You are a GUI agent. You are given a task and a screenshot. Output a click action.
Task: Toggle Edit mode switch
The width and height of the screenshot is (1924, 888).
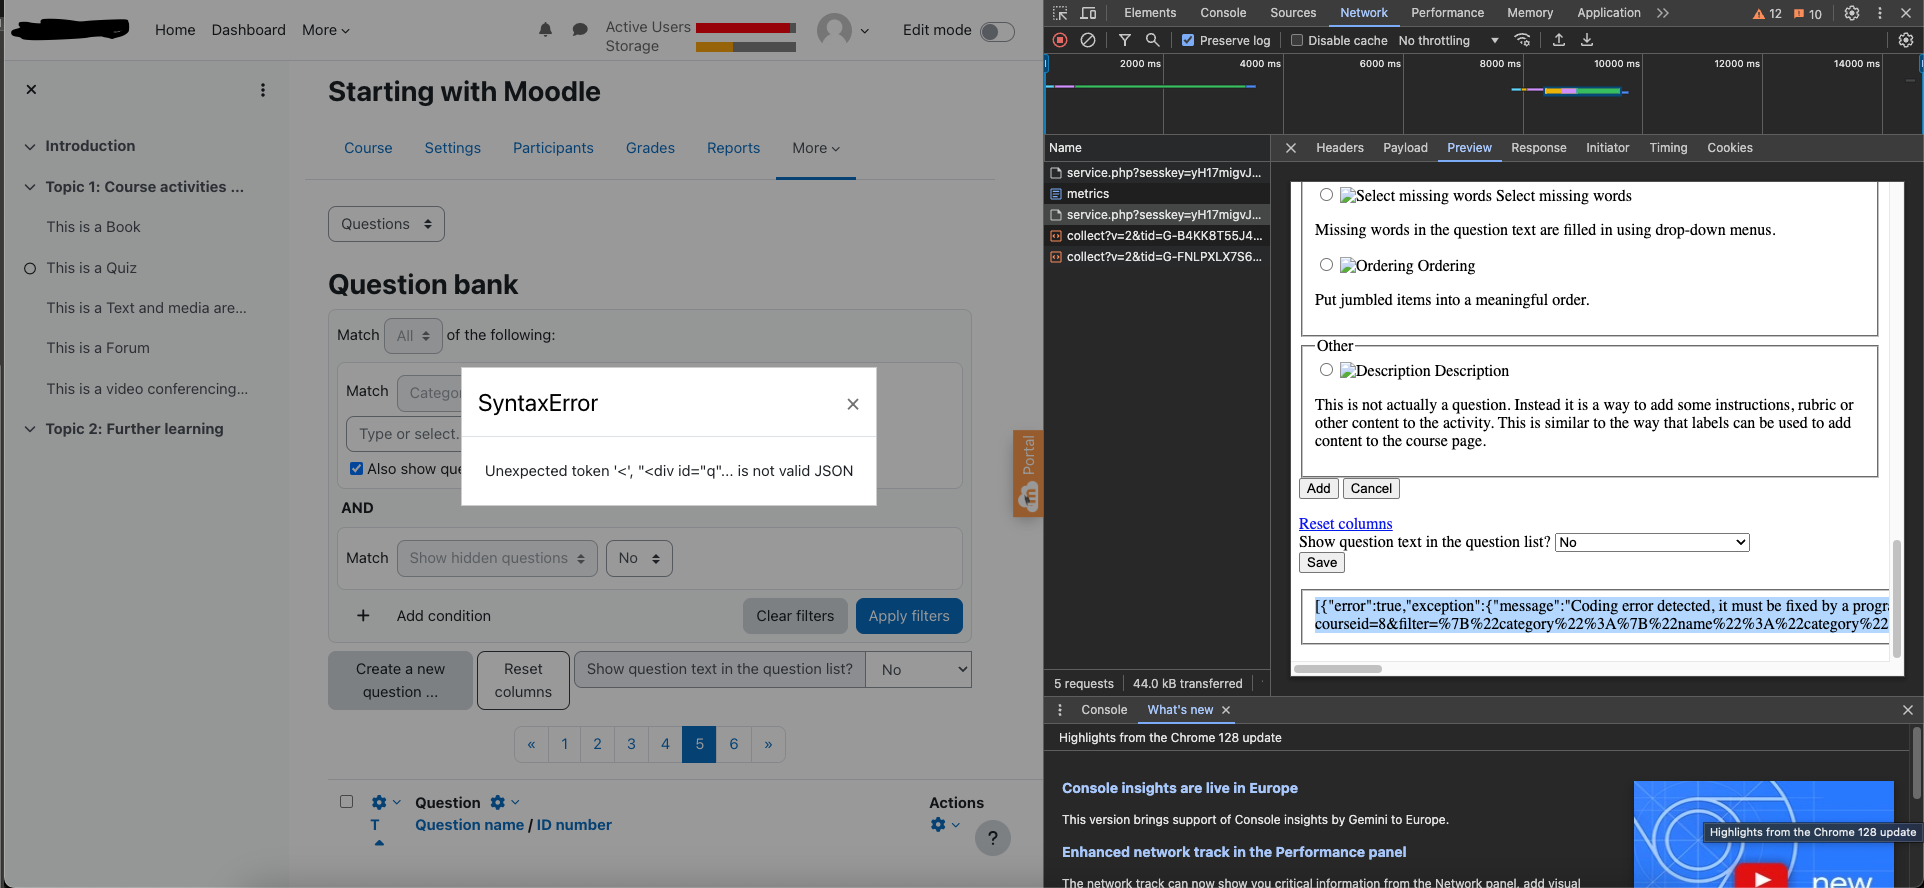point(997,31)
